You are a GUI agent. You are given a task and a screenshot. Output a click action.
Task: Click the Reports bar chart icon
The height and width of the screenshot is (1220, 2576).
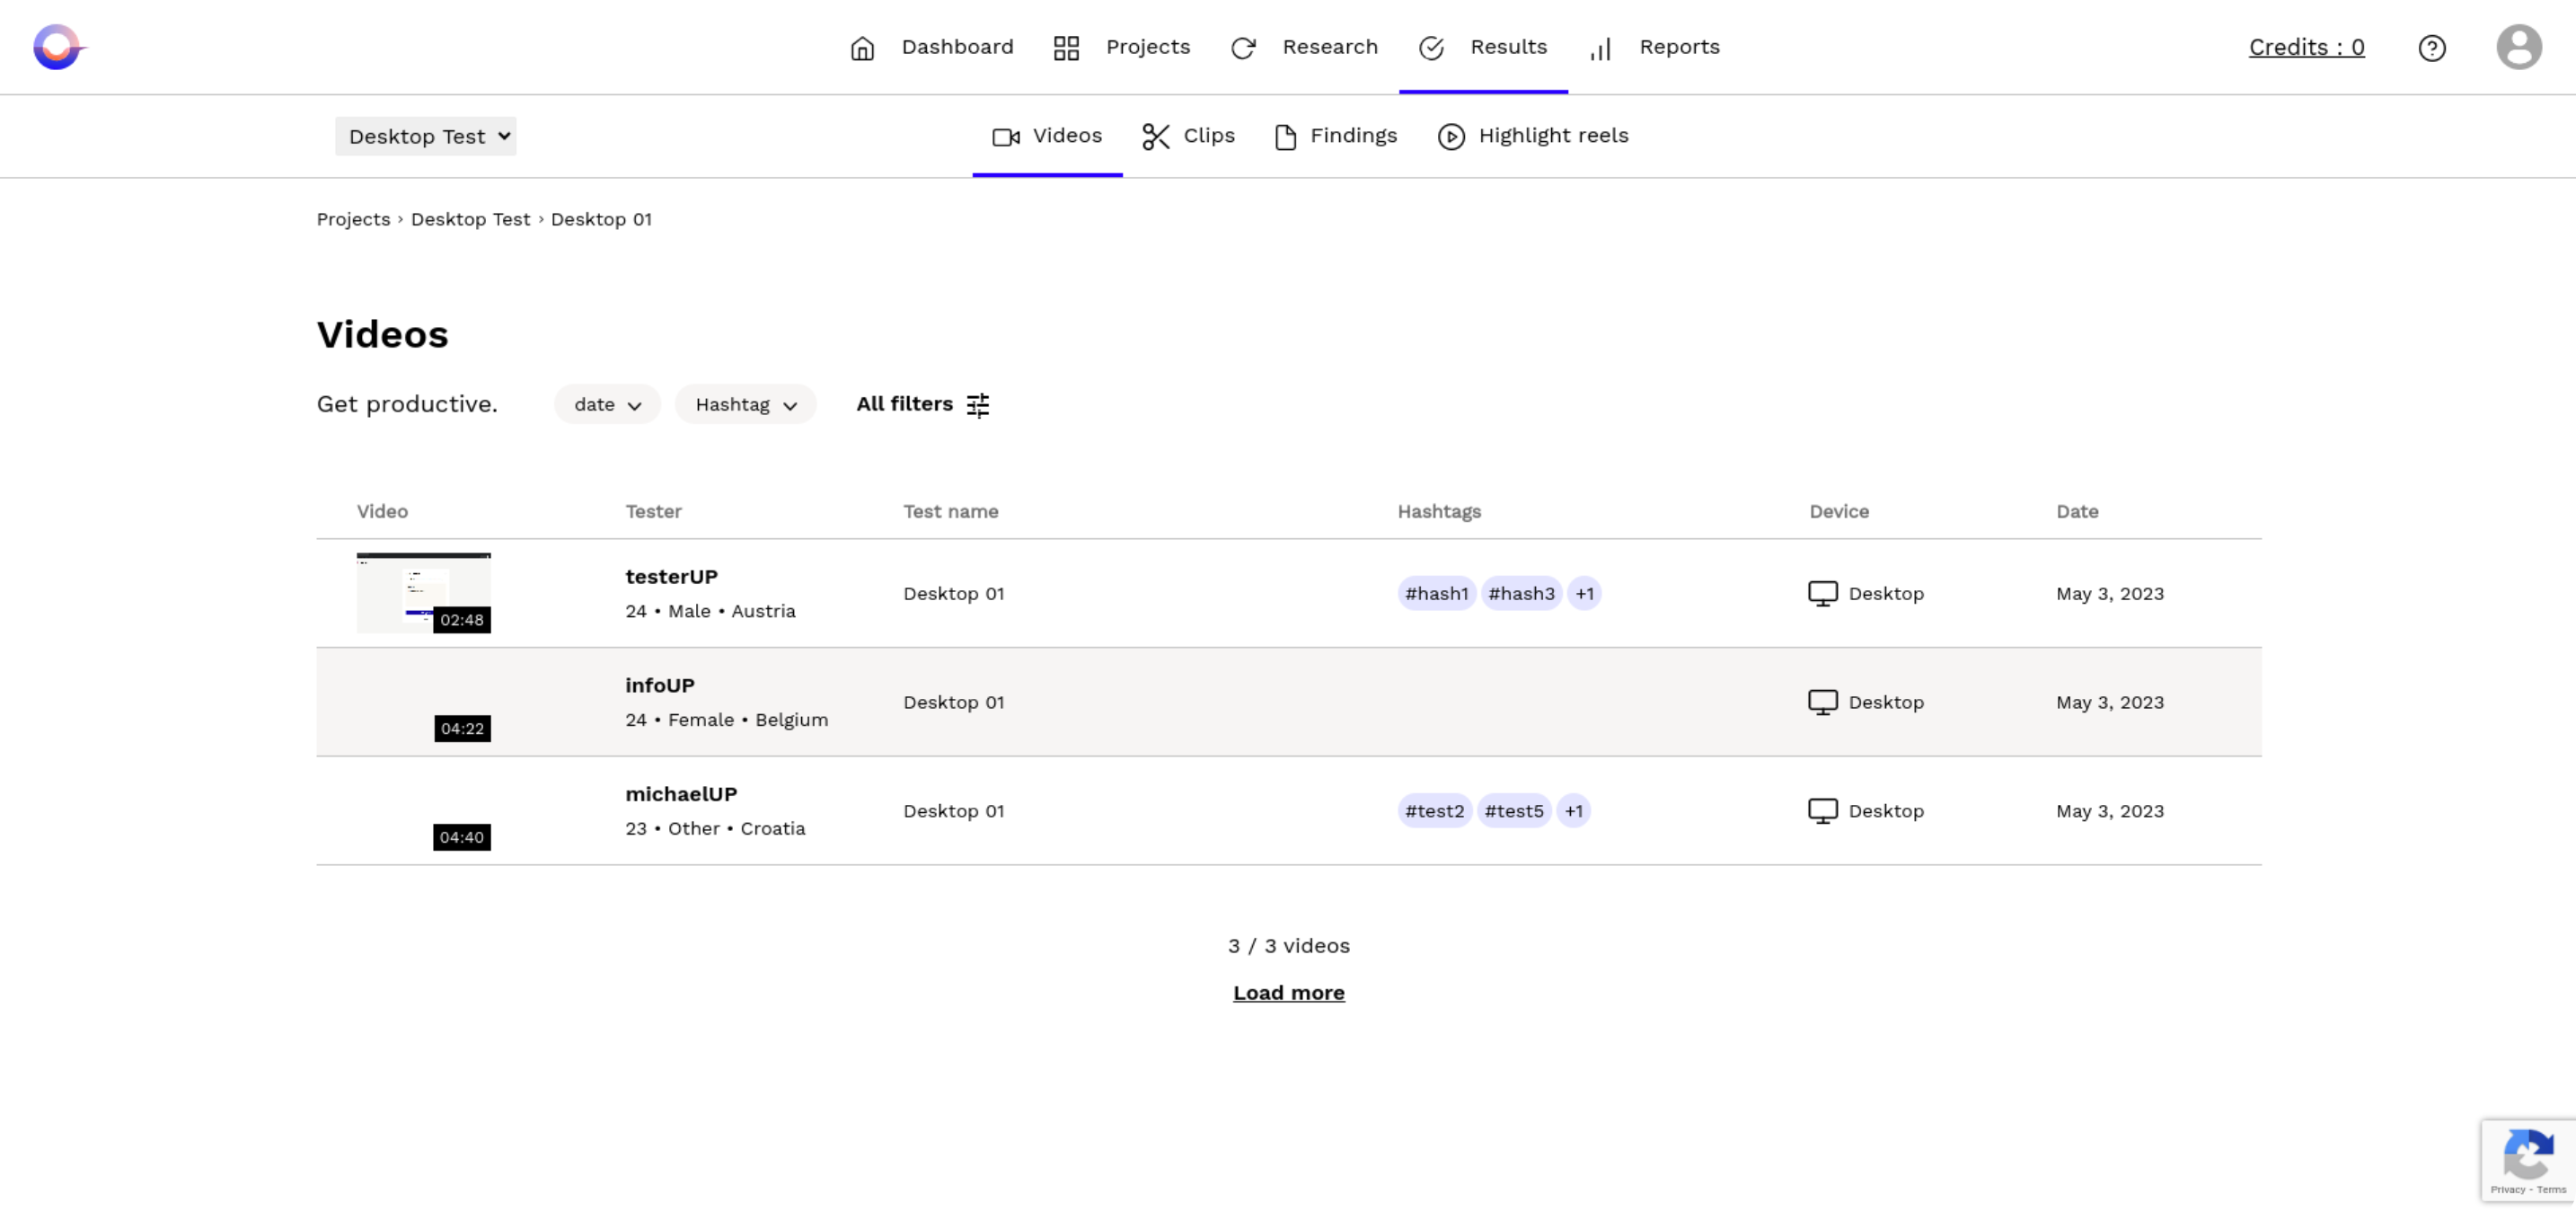1601,46
